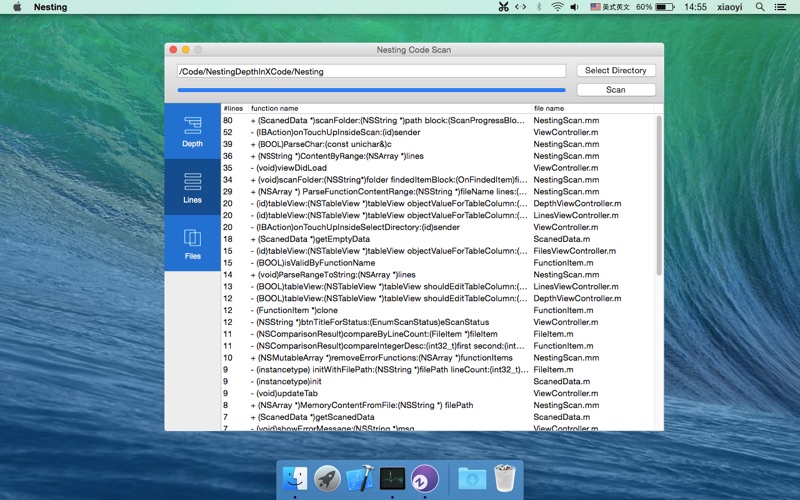Open Spotlight search icon
The width and height of the screenshot is (800, 500).
(x=760, y=7)
